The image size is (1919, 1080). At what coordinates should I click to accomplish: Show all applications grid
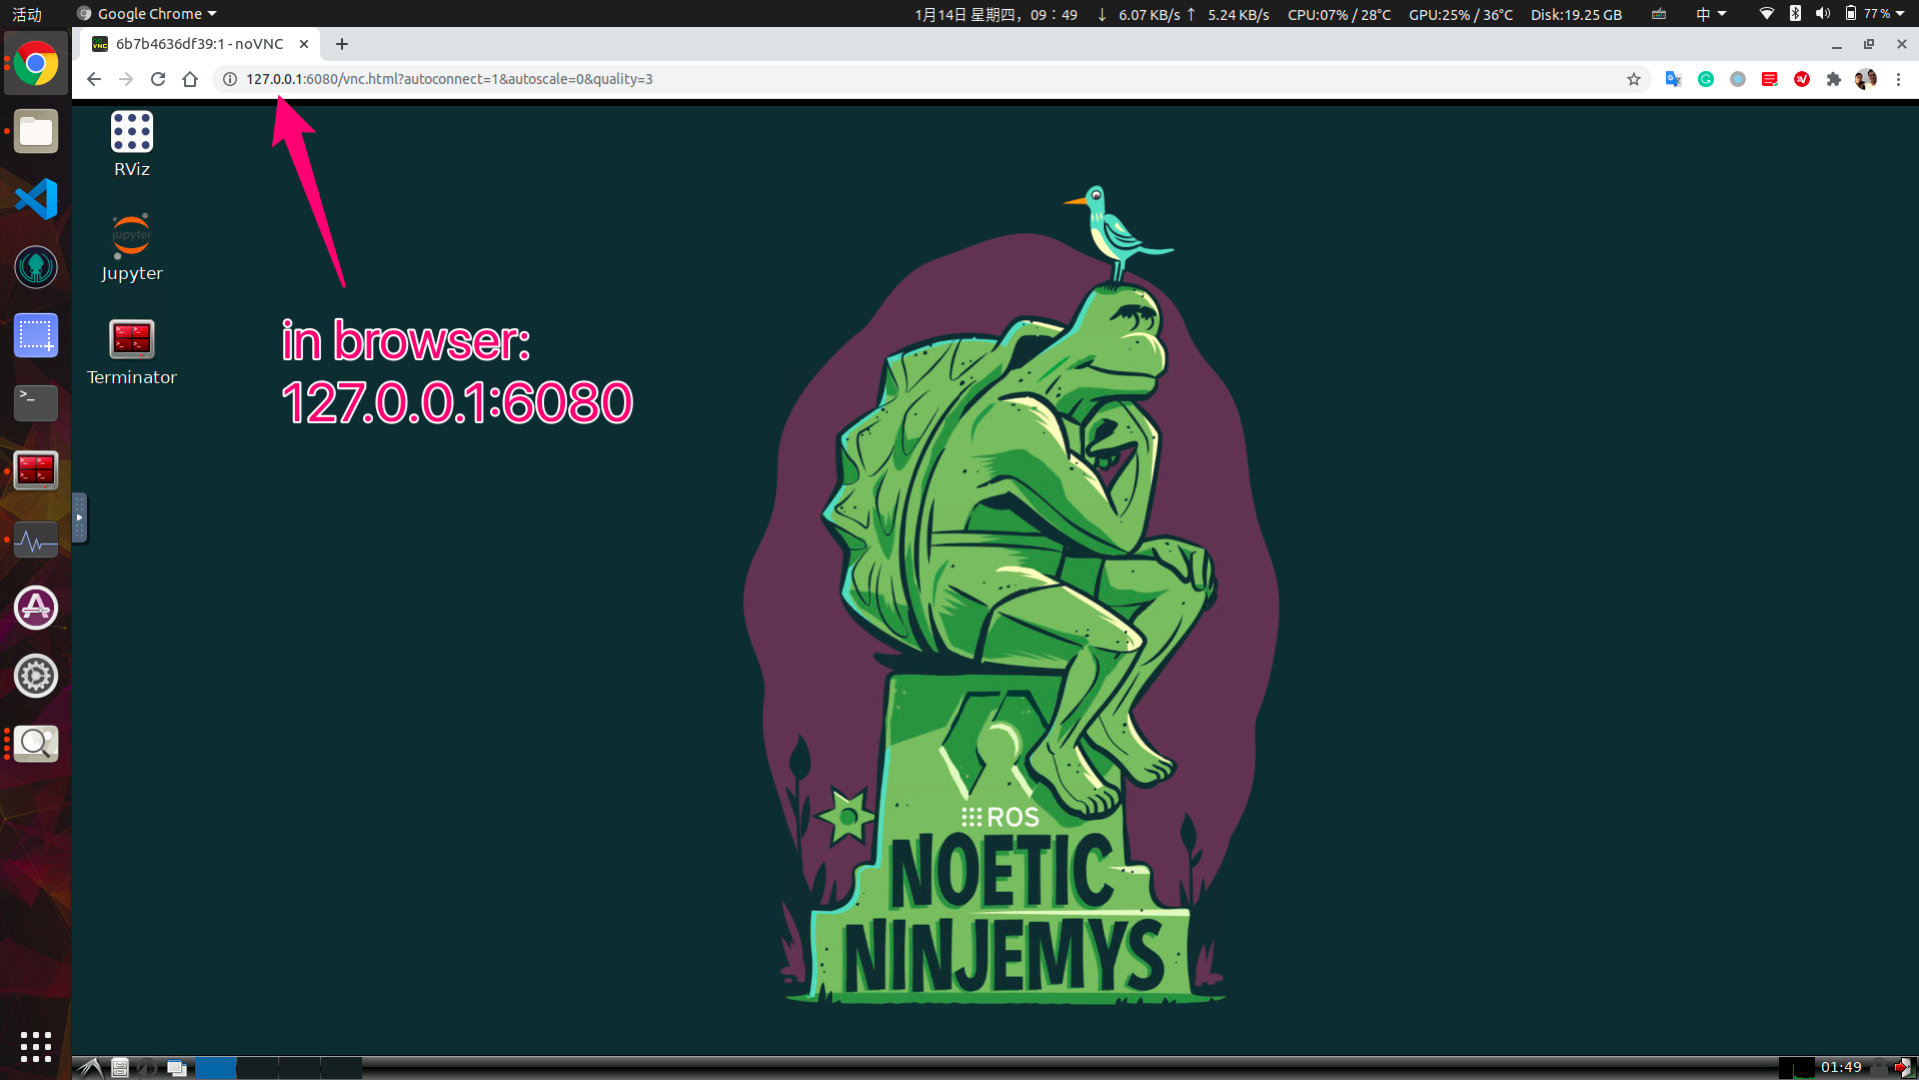tap(35, 1047)
